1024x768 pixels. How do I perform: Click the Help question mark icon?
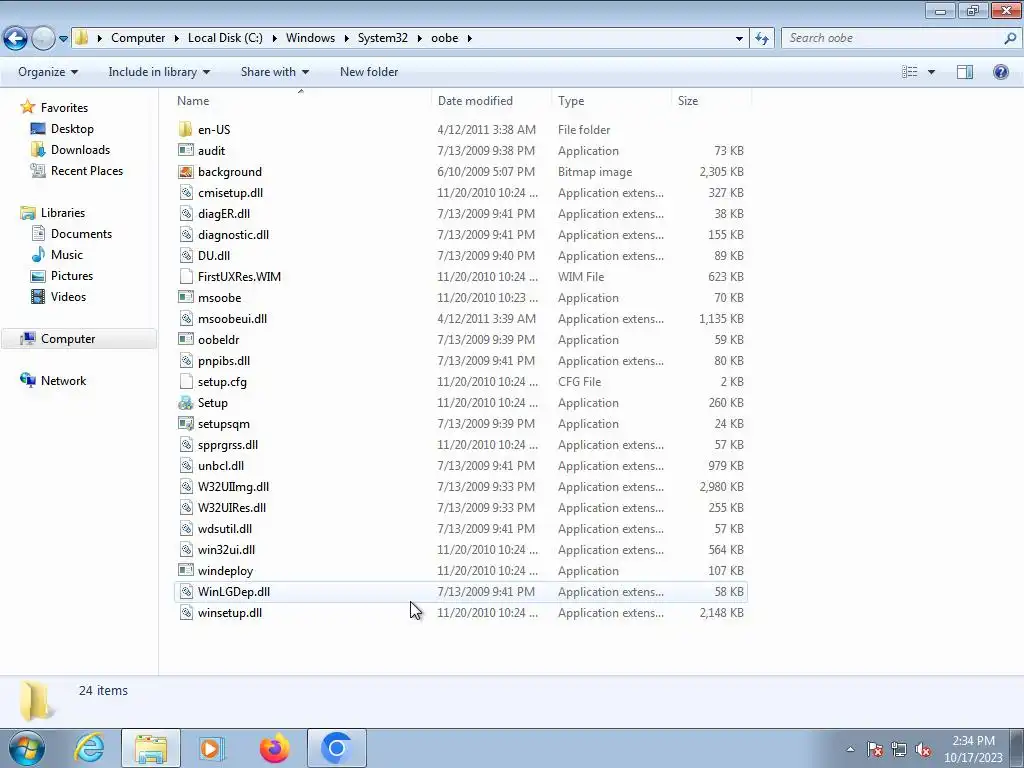[x=1000, y=72]
